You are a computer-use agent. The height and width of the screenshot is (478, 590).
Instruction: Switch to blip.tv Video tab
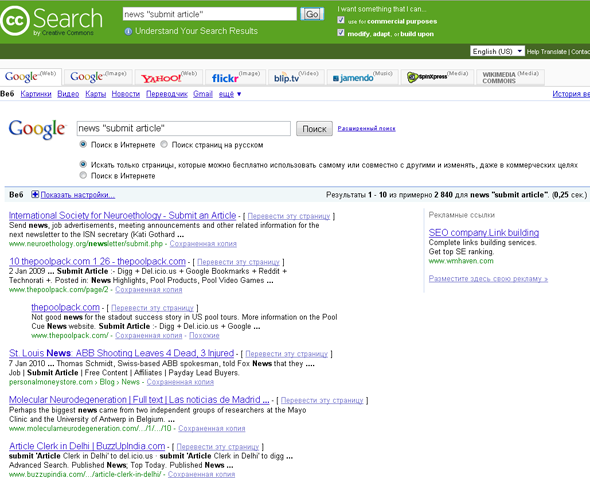click(x=296, y=77)
